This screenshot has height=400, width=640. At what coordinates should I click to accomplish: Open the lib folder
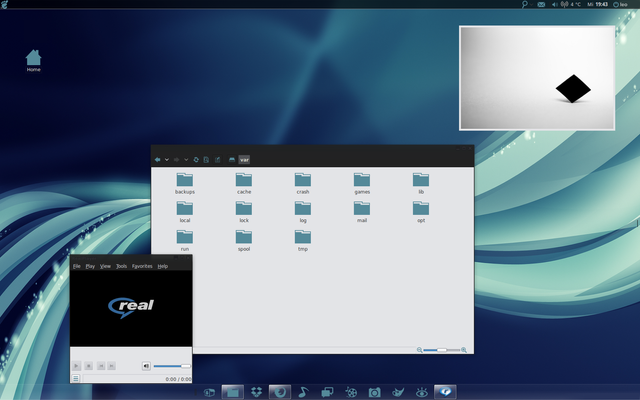tap(421, 183)
